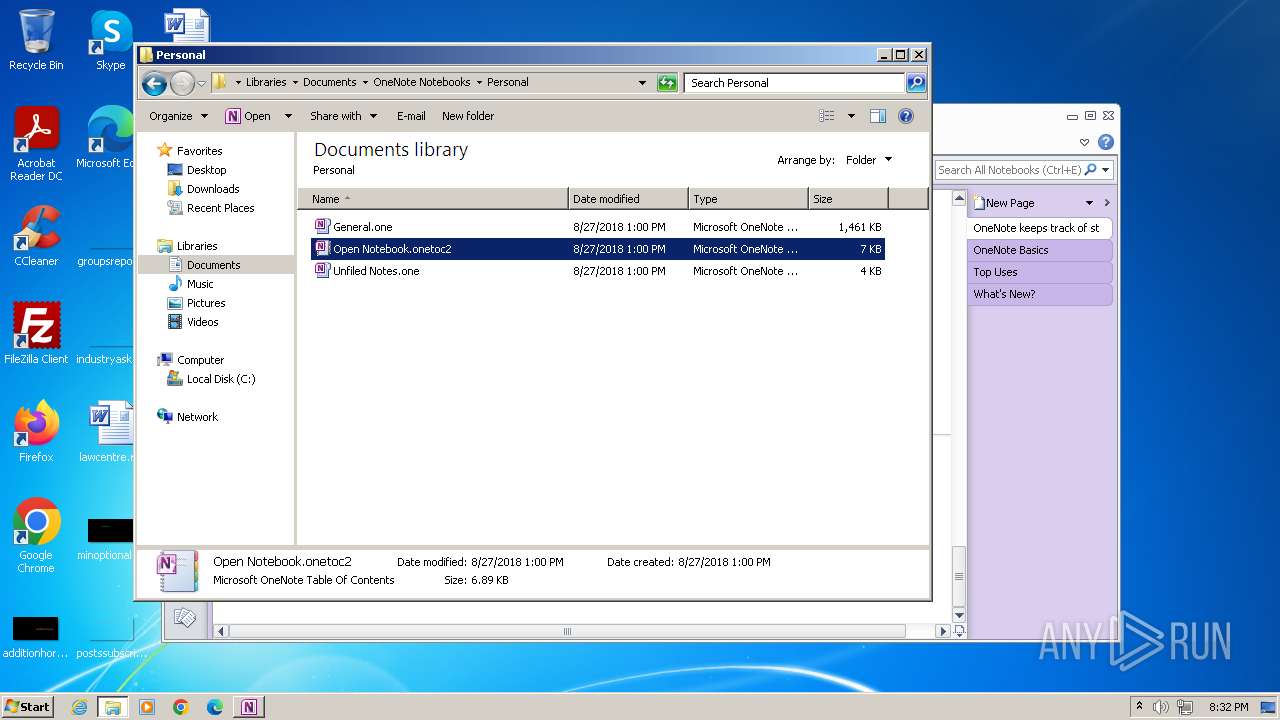Click New Page in OneNote
This screenshot has width=1280, height=720.
click(1004, 203)
